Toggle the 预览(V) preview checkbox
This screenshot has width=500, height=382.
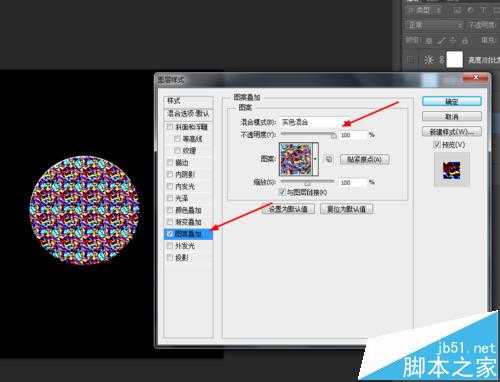click(437, 144)
